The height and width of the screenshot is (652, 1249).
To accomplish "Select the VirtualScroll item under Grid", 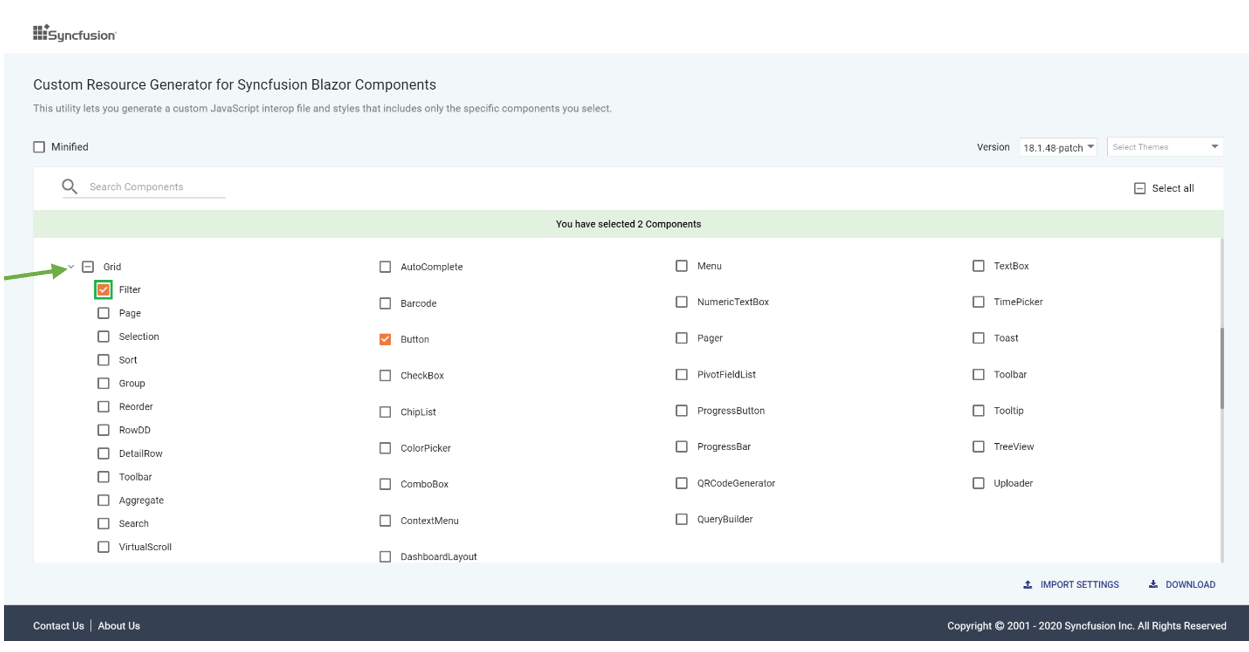I will pyautogui.click(x=145, y=547).
